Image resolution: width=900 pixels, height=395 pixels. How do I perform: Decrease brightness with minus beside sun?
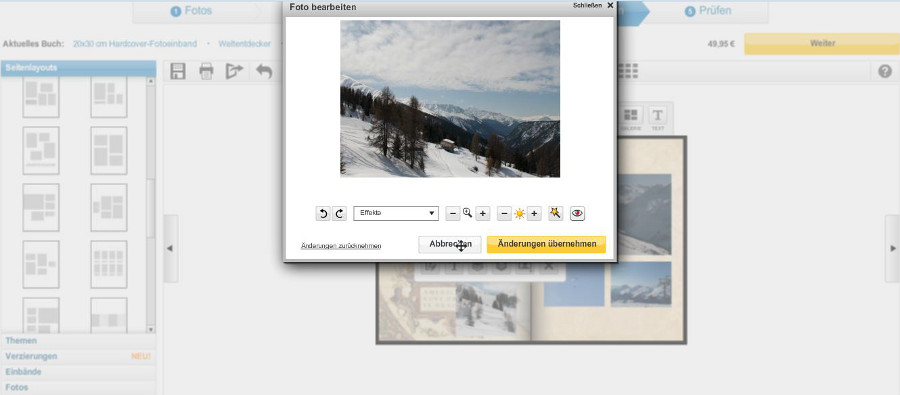tap(504, 214)
